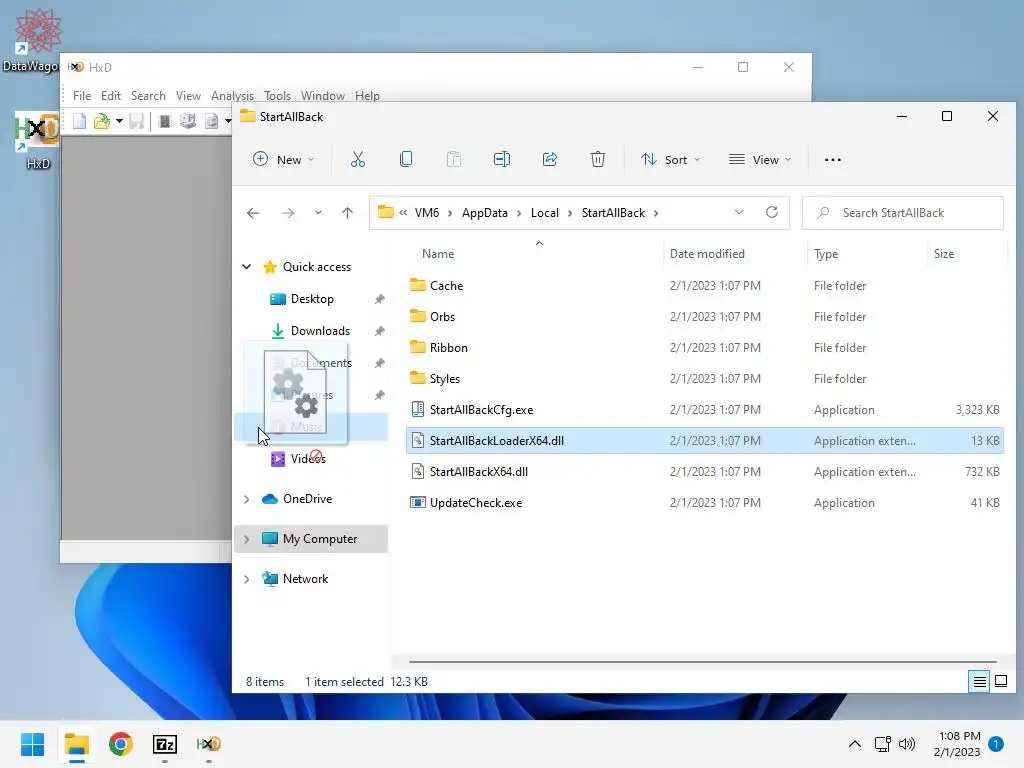Click the Share icon in Explorer toolbar
Screen dimensions: 1024x768
[x=550, y=159]
